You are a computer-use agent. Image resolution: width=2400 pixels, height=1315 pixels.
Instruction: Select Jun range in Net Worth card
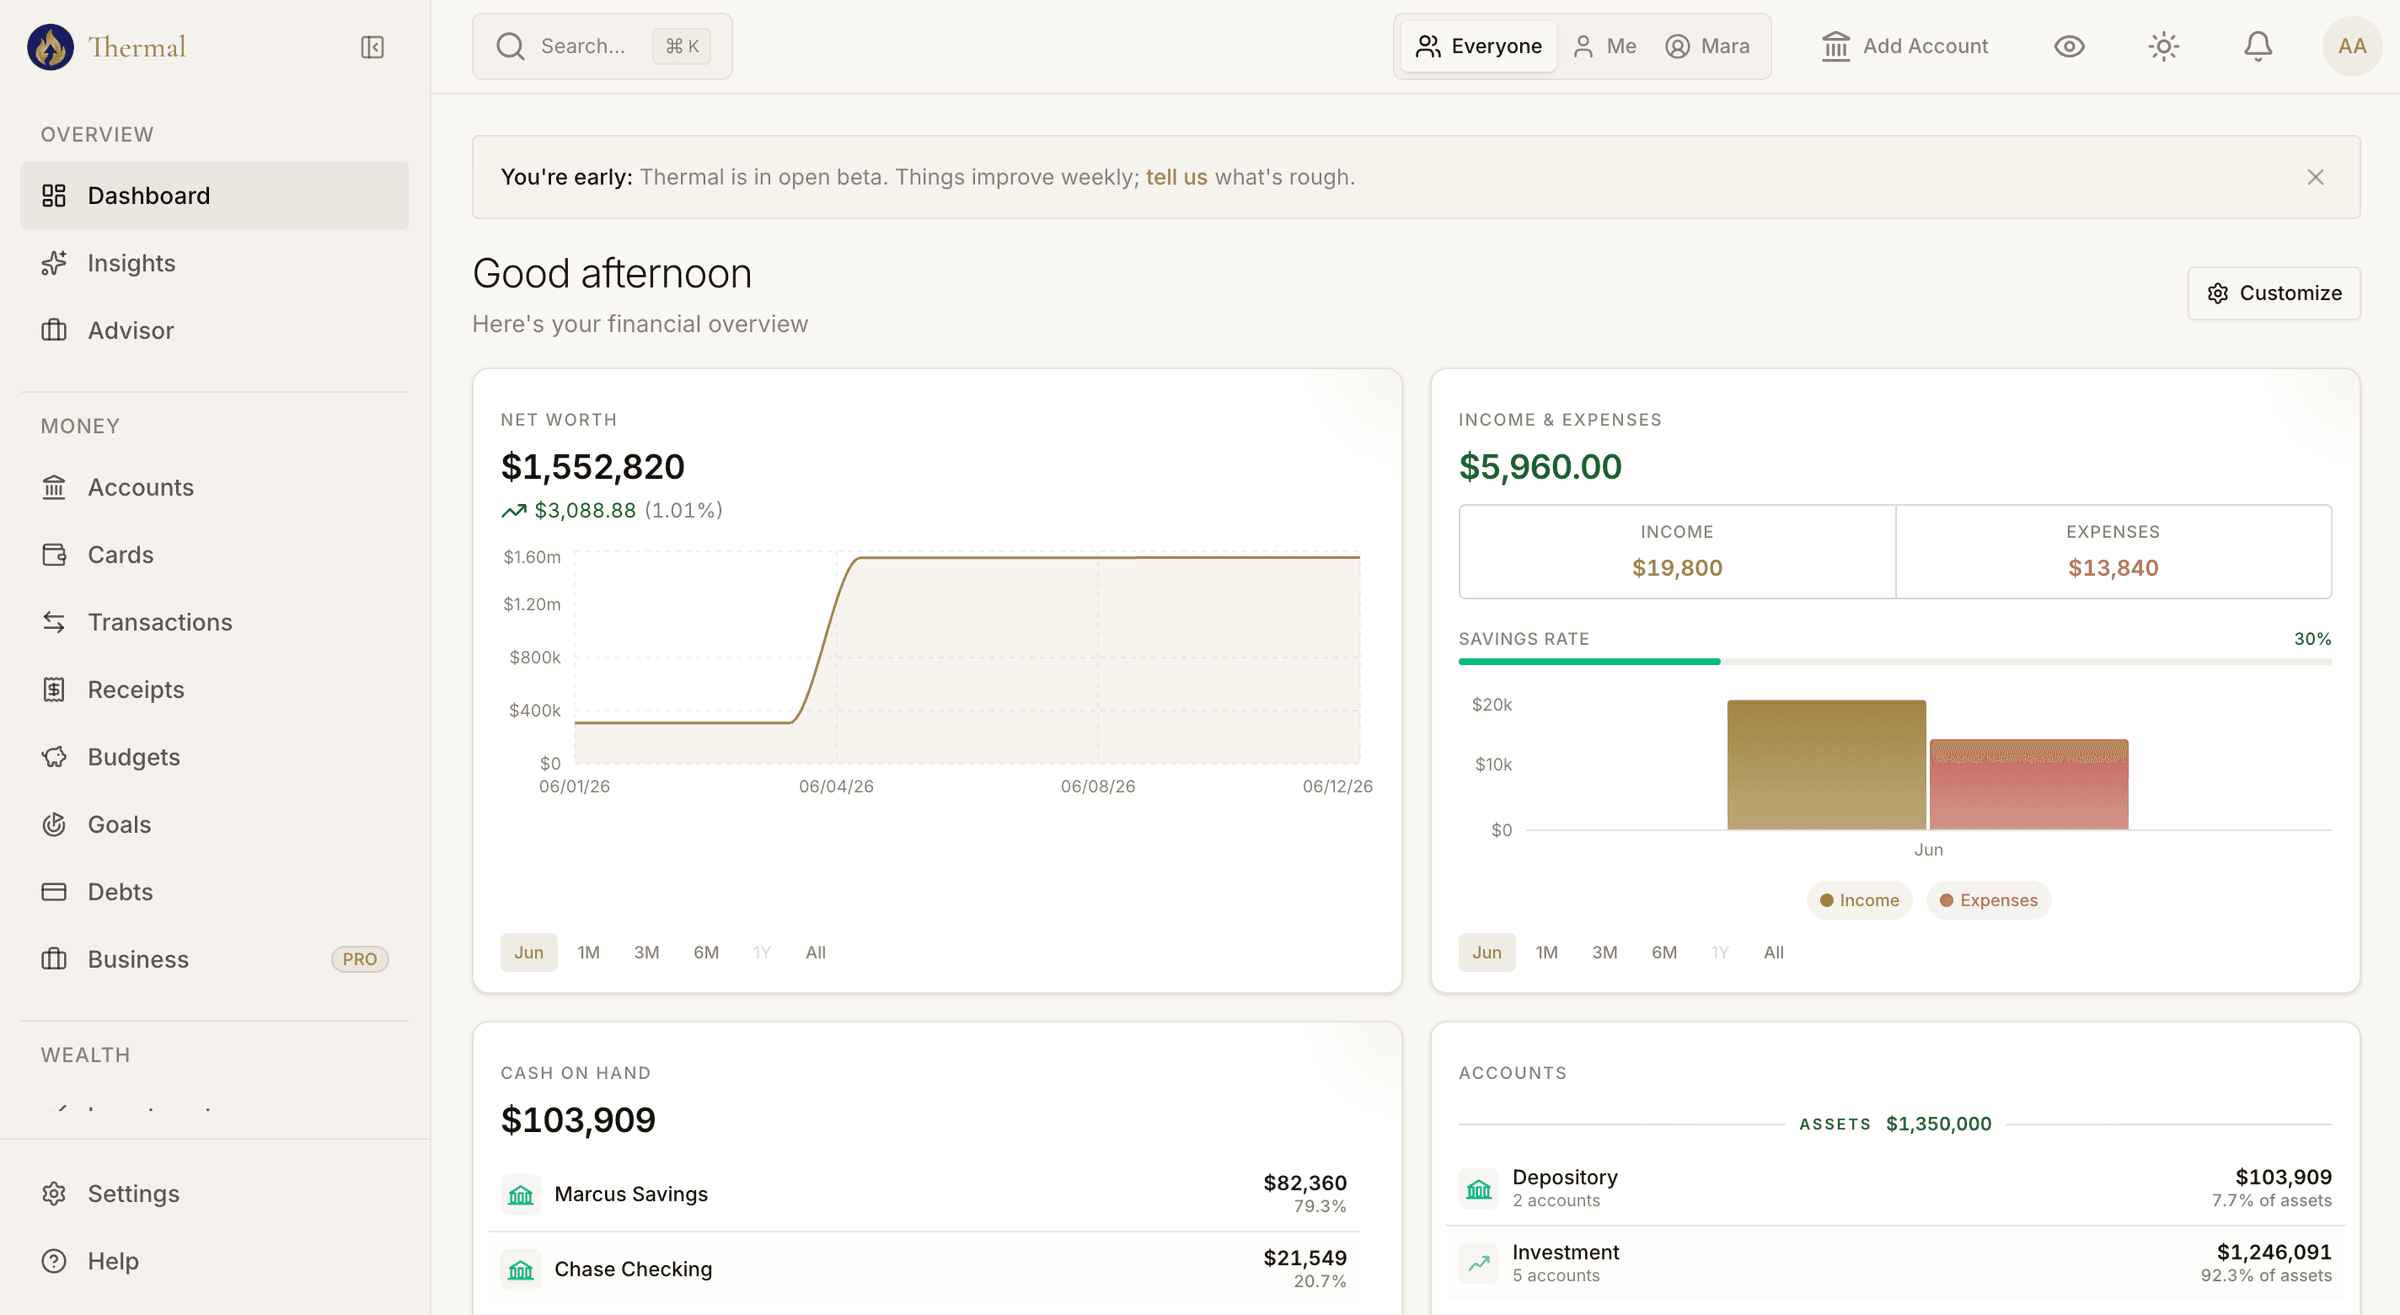pos(529,952)
